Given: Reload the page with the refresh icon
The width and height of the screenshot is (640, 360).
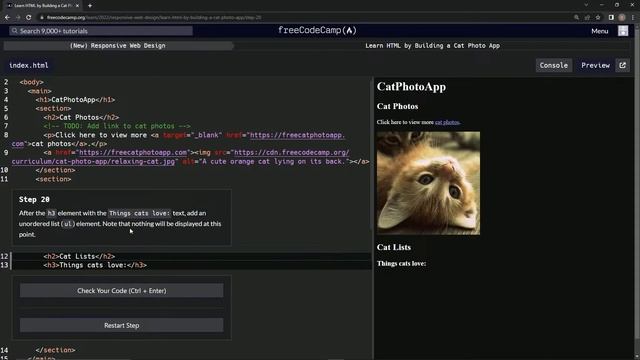Looking at the screenshot, I should tap(29, 18).
